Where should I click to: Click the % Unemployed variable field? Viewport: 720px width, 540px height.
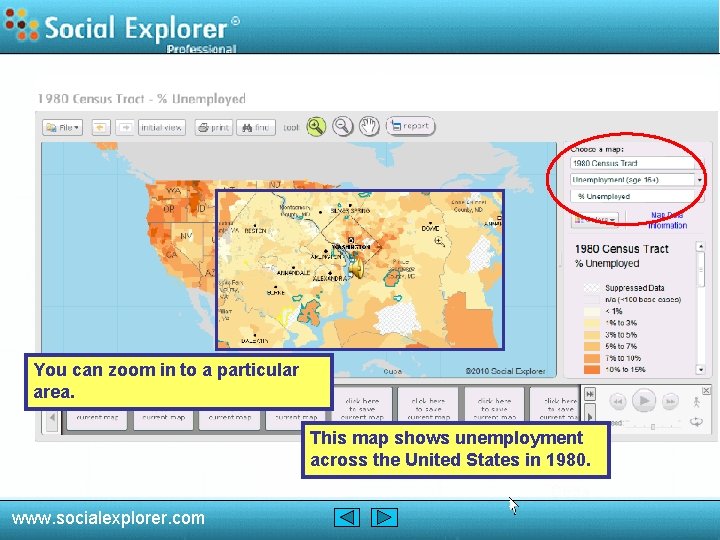(633, 196)
